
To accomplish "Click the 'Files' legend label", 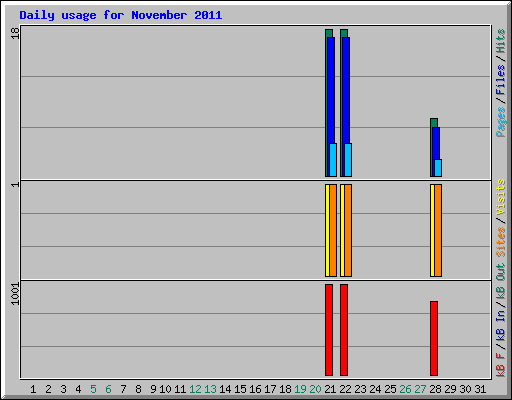I will 500,80.
